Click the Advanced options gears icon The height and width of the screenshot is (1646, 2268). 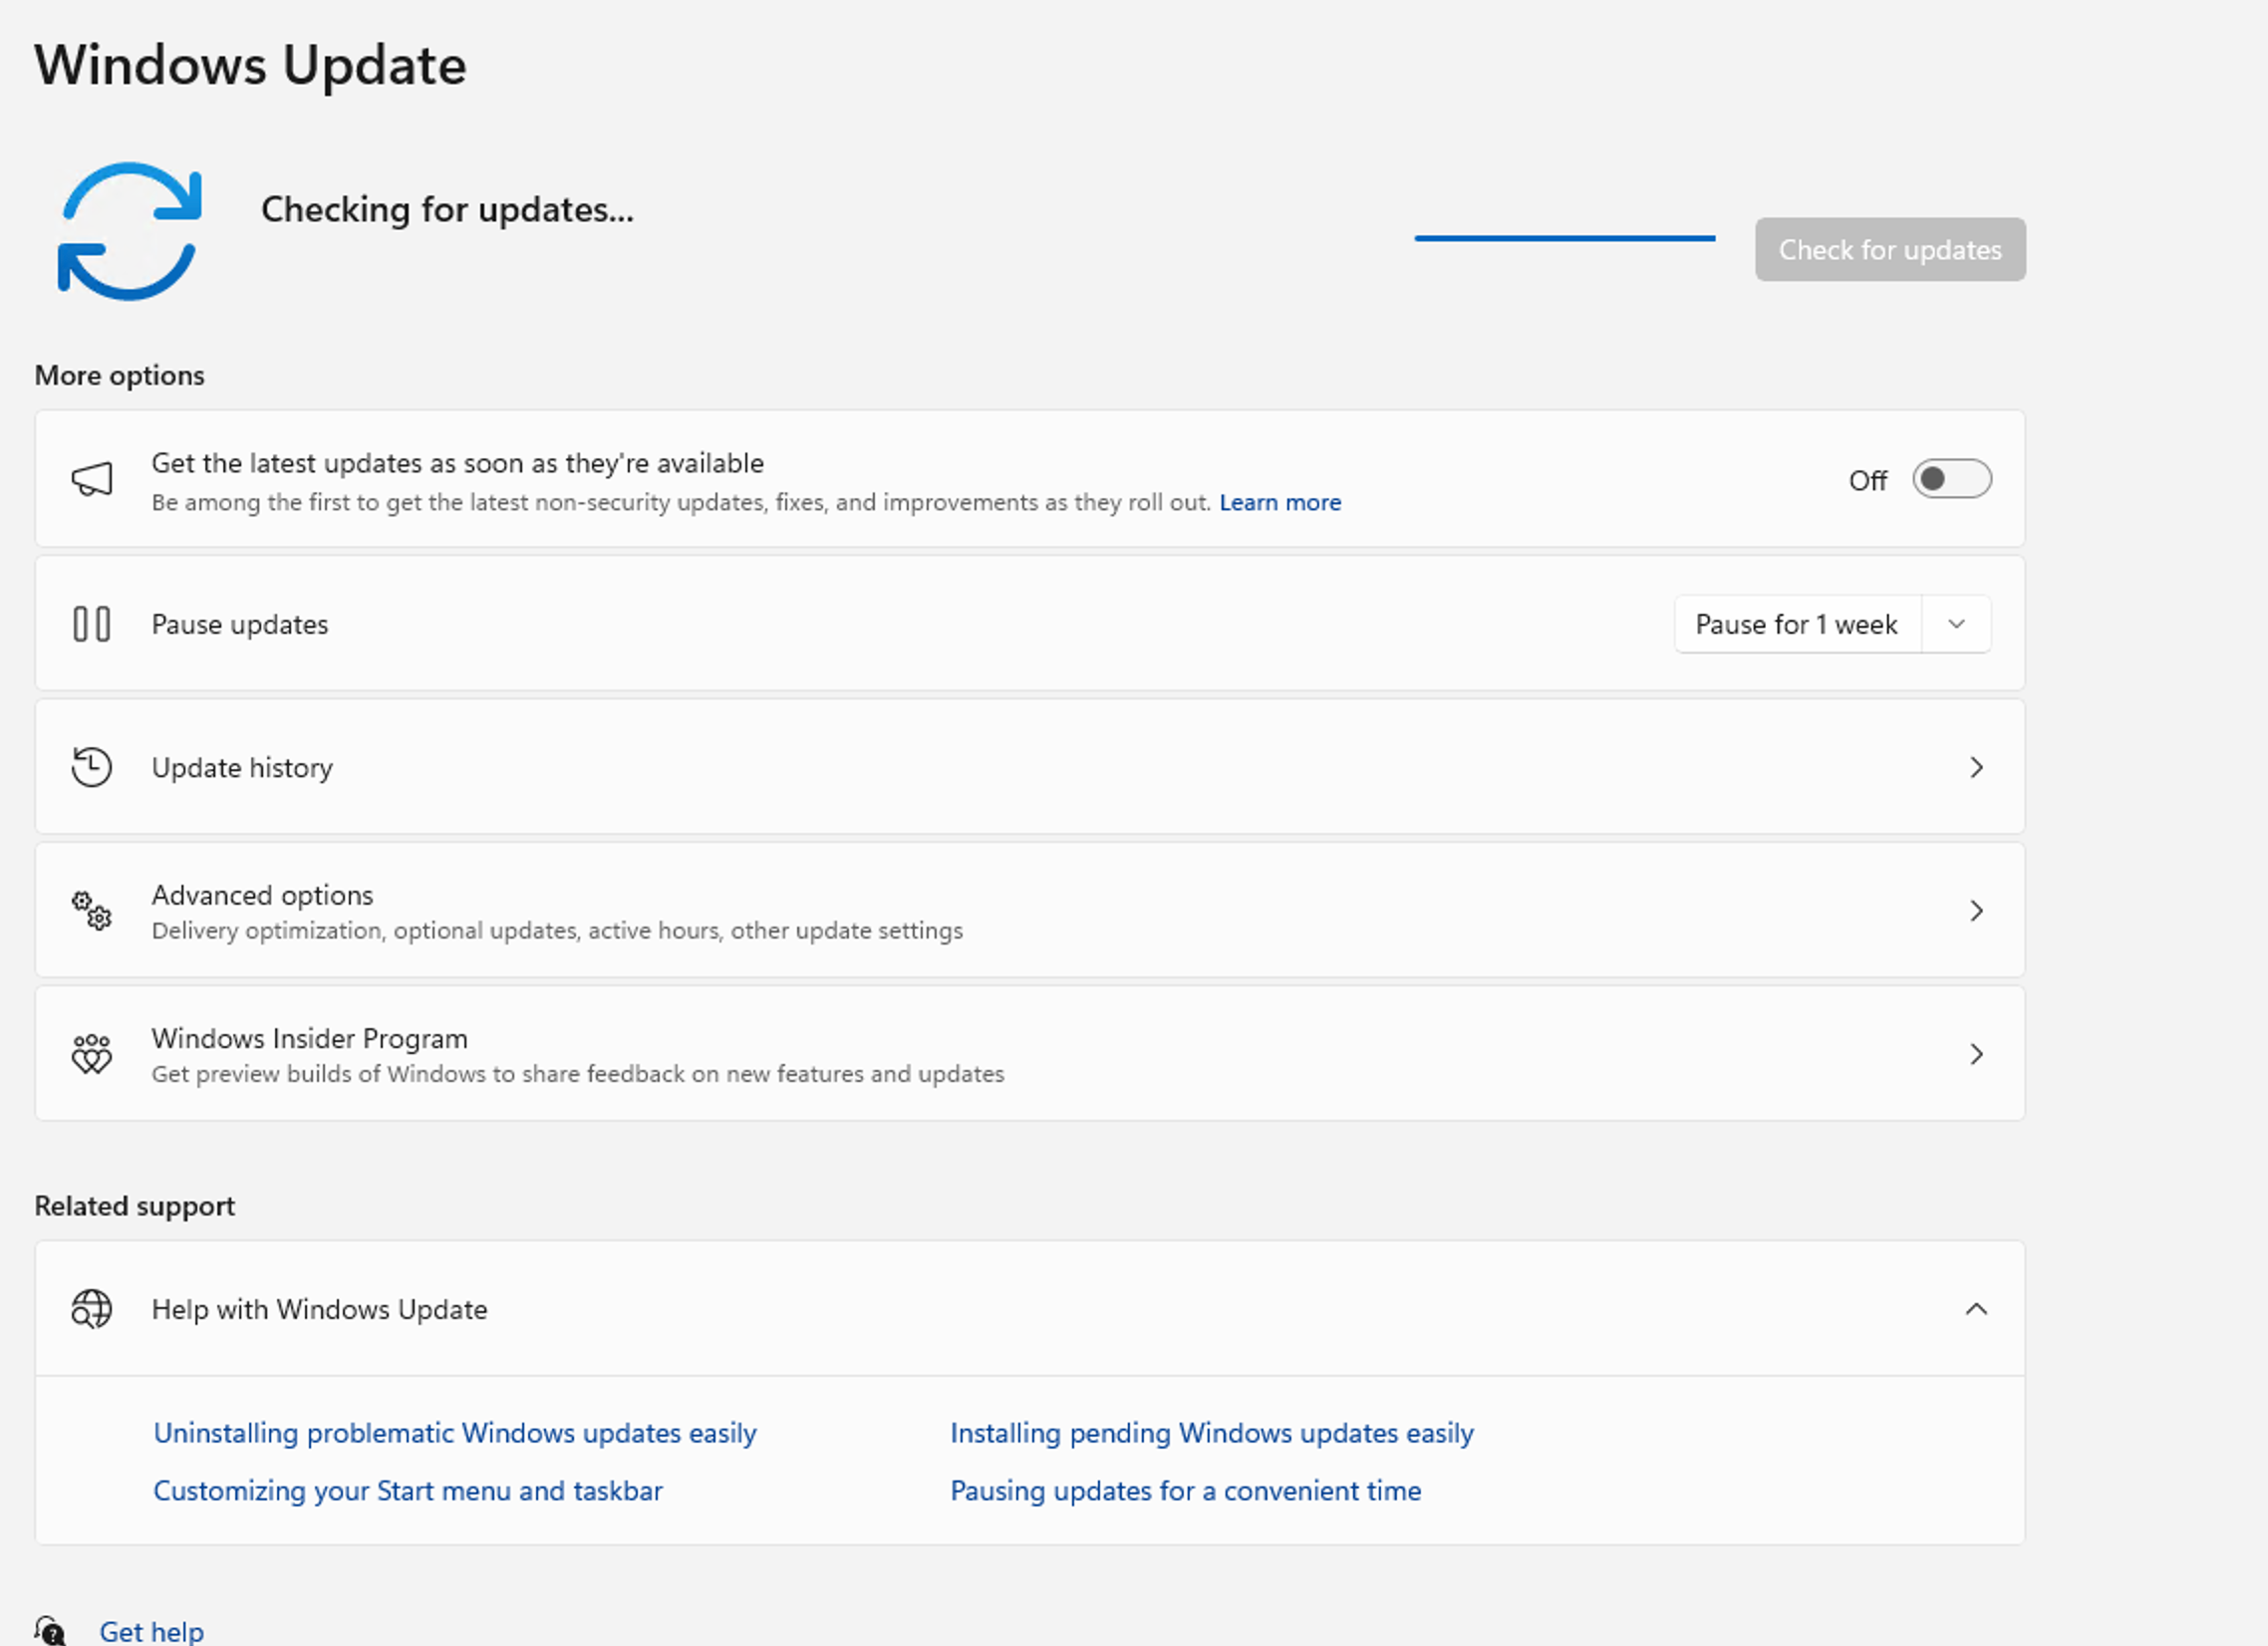(92, 911)
